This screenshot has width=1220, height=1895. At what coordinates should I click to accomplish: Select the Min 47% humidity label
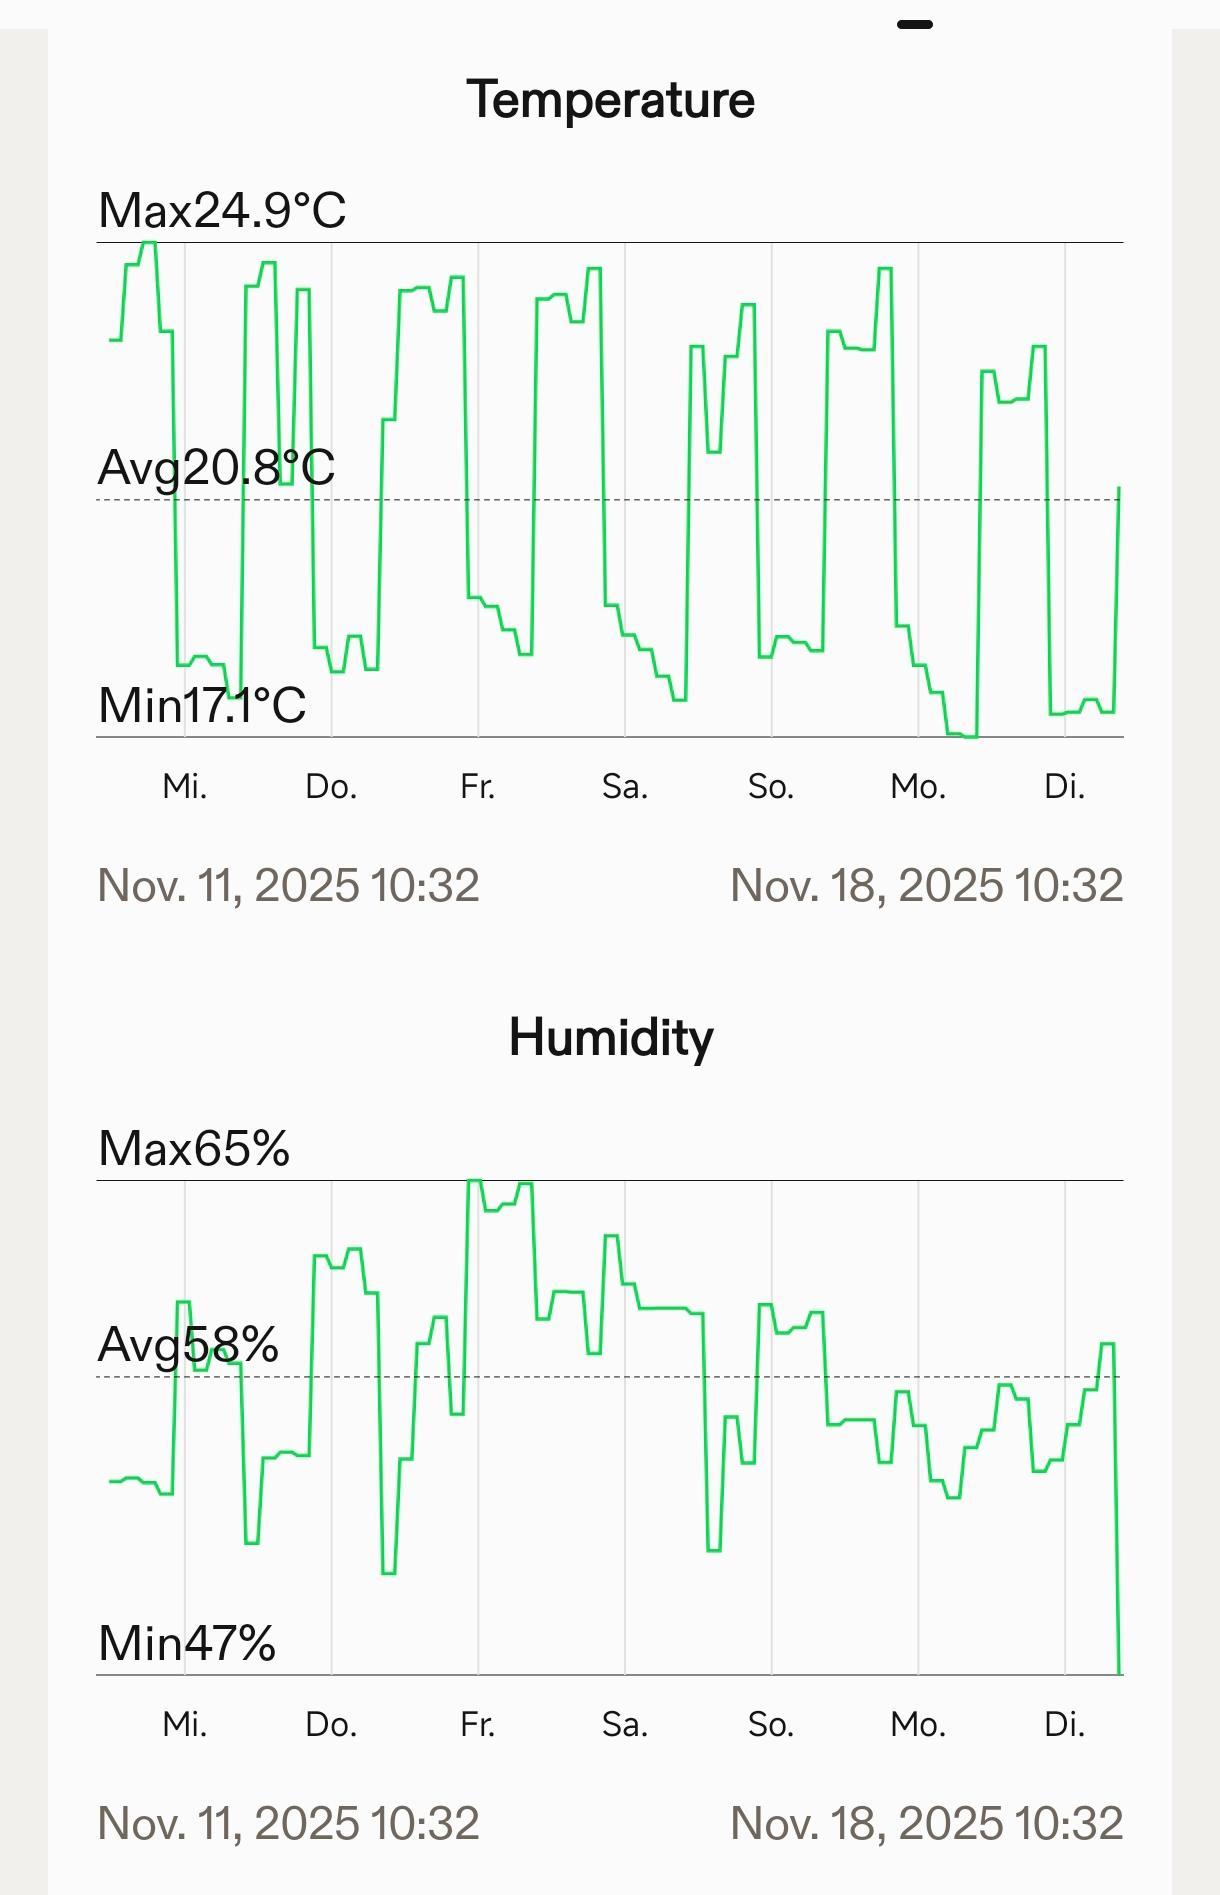coord(187,1642)
